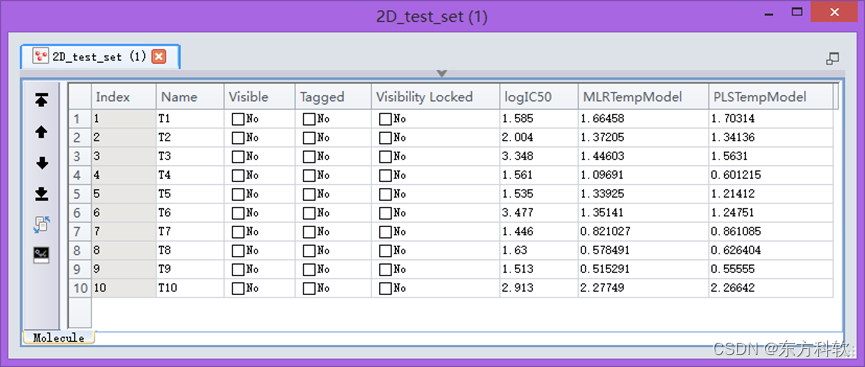Toggle Tagged checkbox for T2
The height and width of the screenshot is (367, 865).
[309, 137]
